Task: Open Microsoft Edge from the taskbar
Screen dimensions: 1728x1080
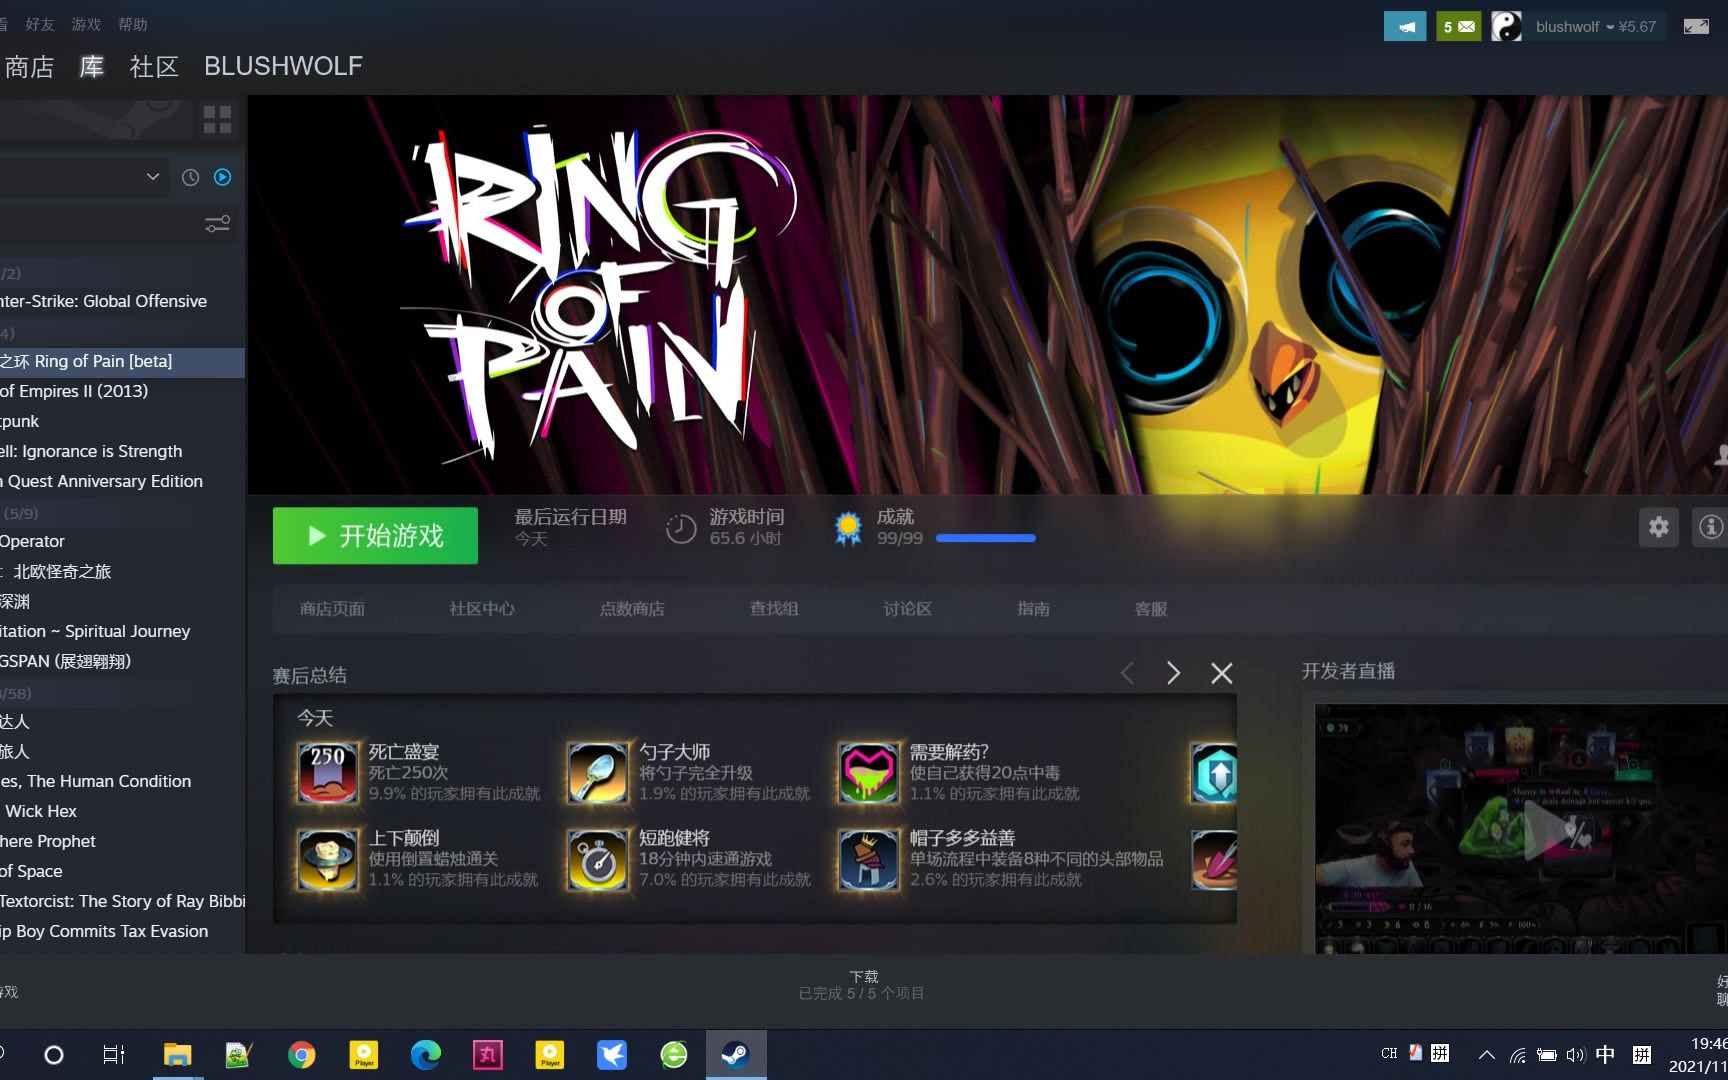Action: pyautogui.click(x=425, y=1055)
